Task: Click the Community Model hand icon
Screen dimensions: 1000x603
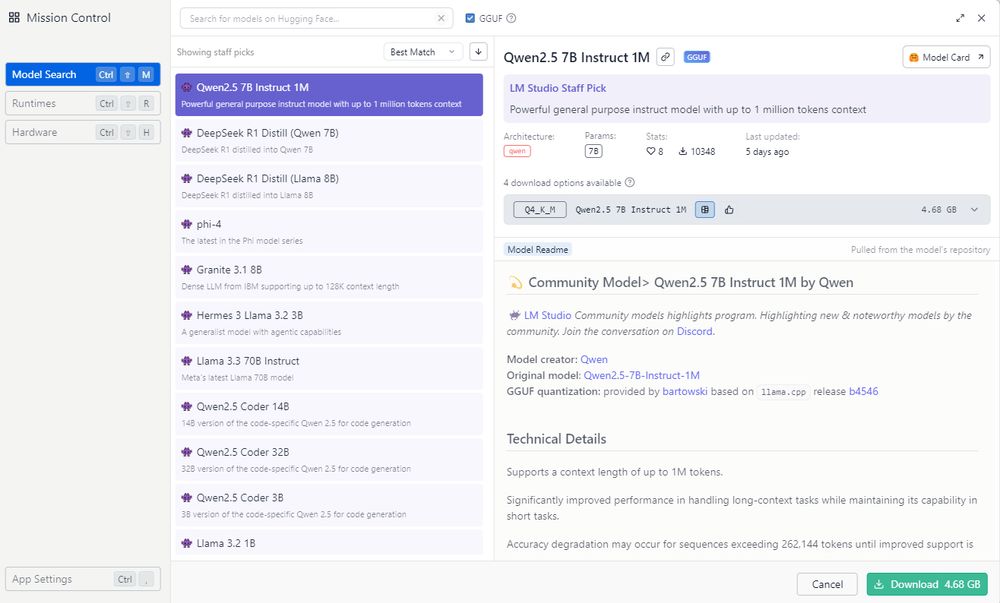Action: coord(515,282)
